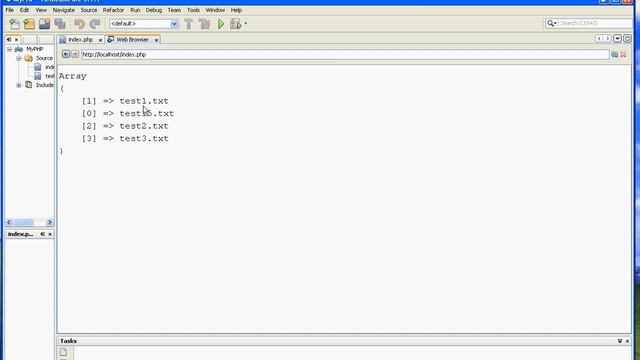Click the Tasks panel title

coord(68,341)
